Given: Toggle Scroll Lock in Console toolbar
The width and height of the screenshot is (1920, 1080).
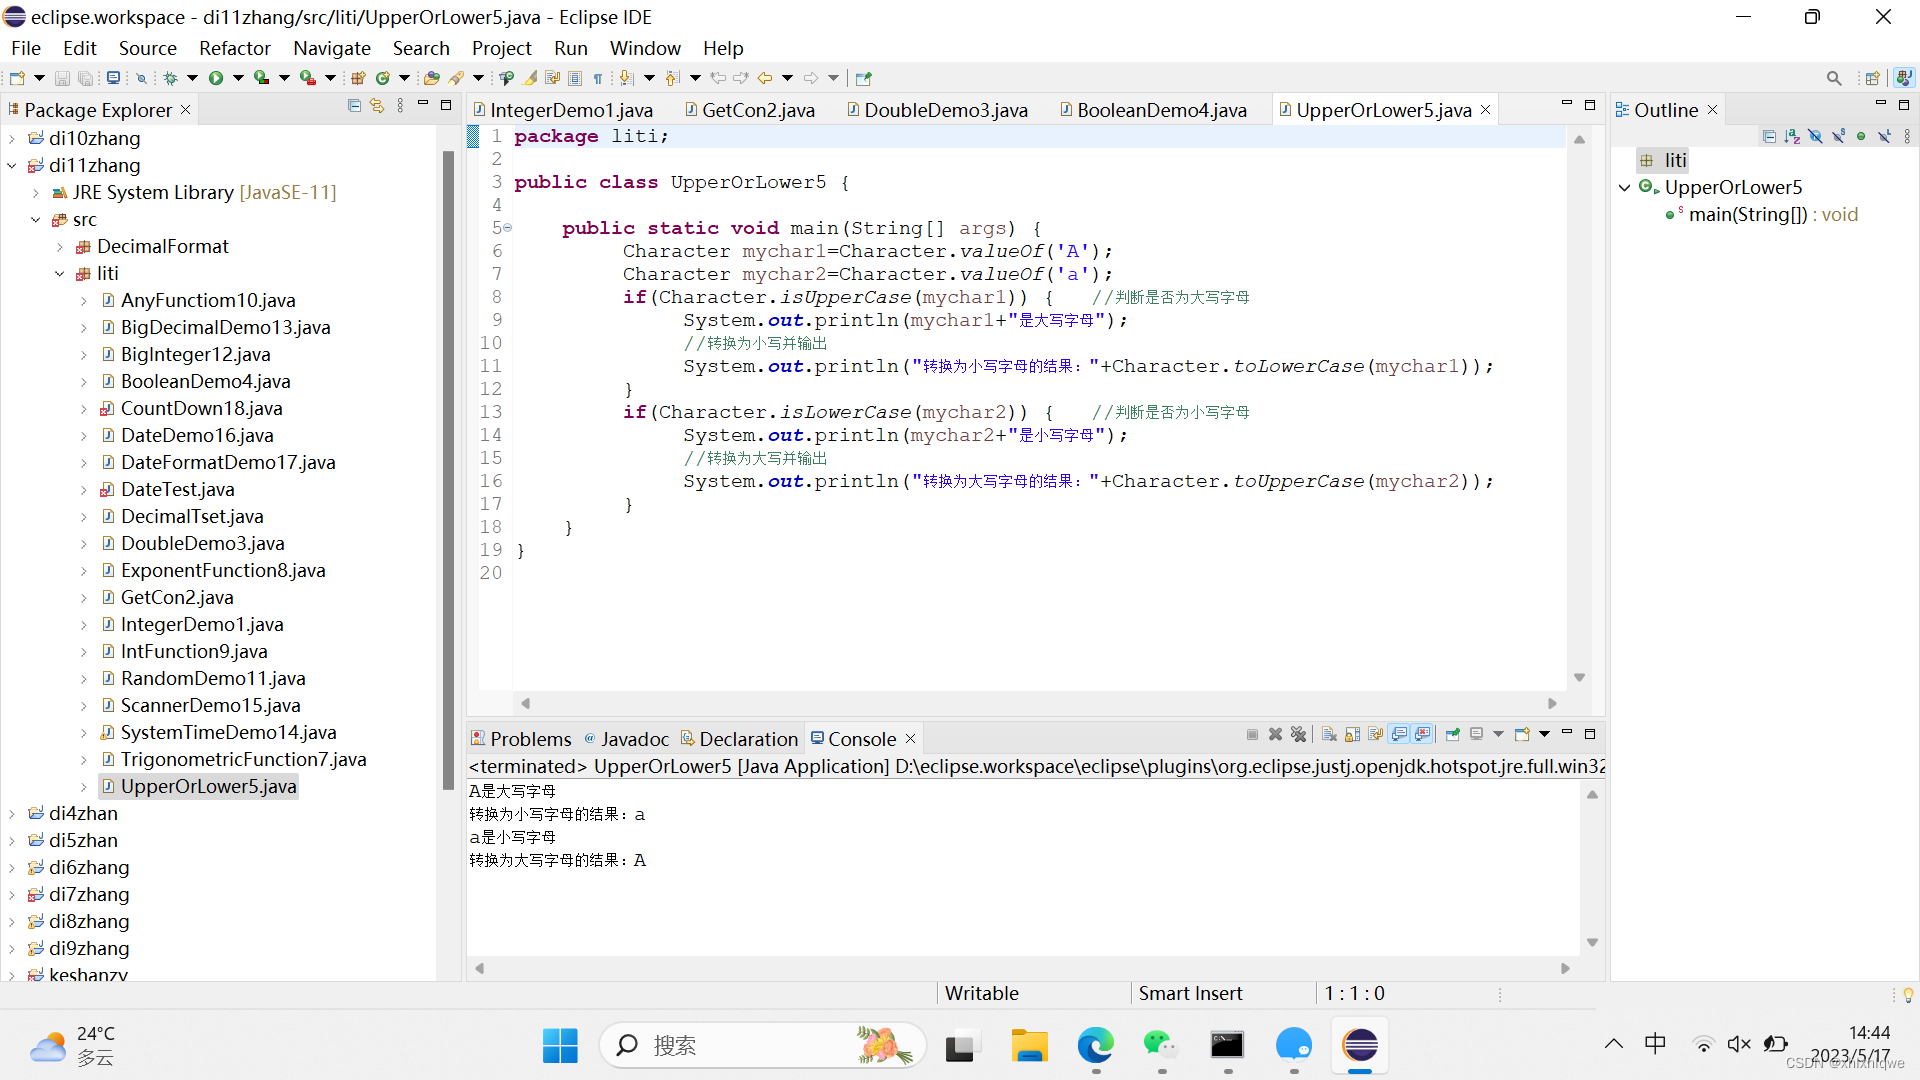Looking at the screenshot, I should coord(1352,734).
